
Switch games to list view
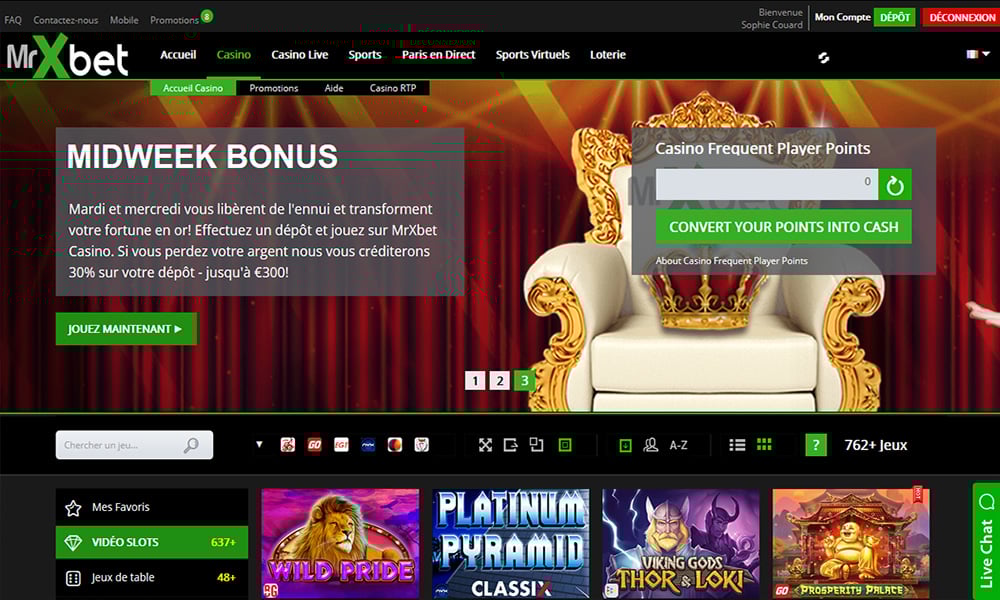pyautogui.click(x=737, y=445)
